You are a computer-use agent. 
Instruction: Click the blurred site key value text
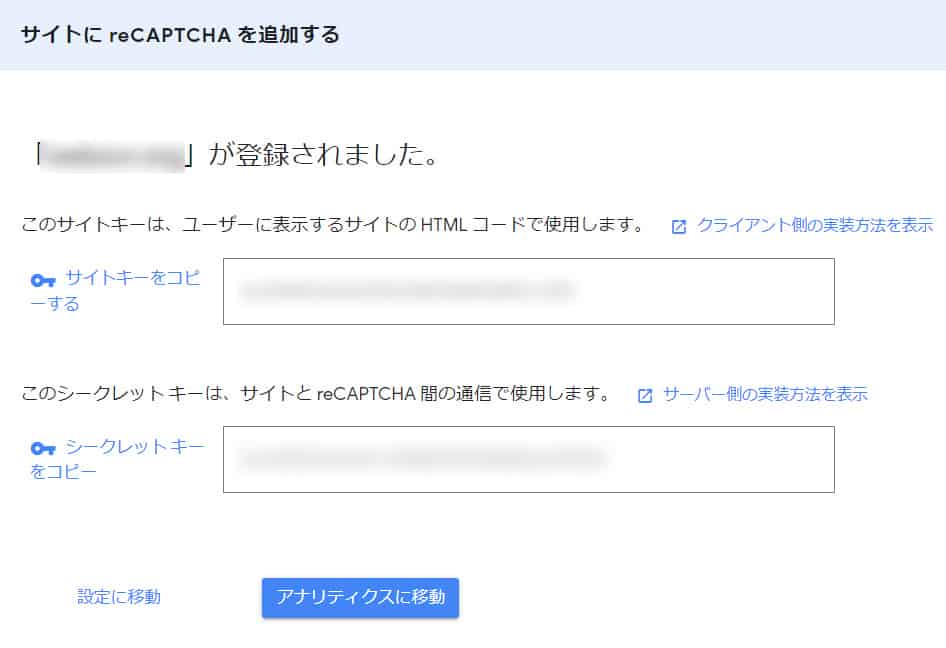pyautogui.click(x=405, y=291)
